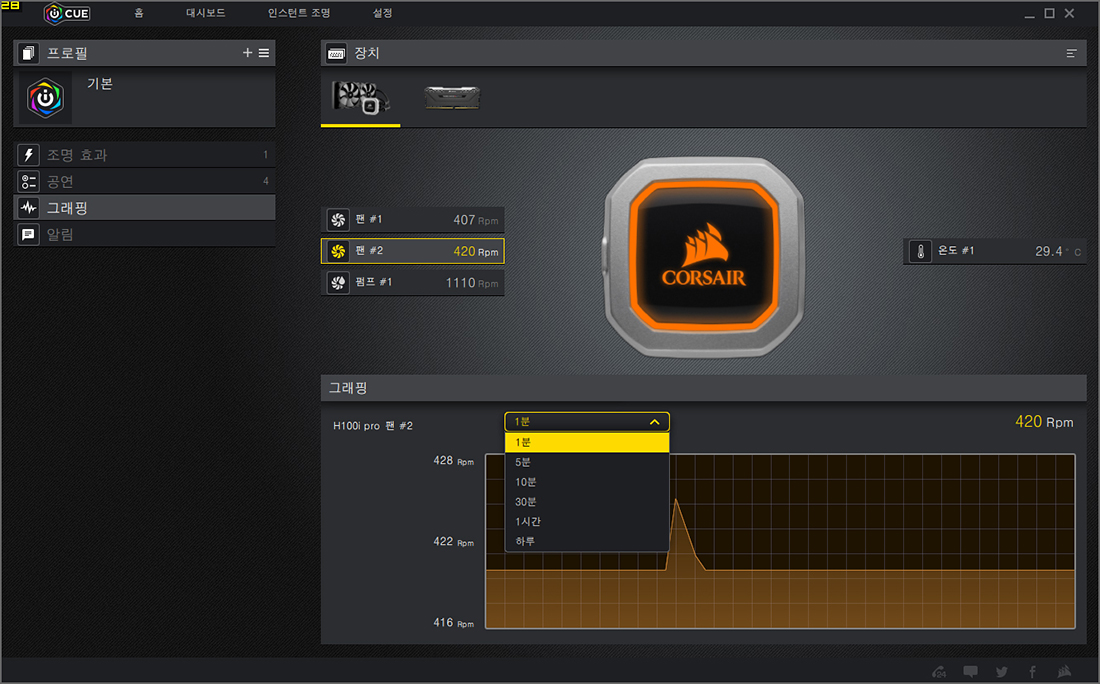The image size is (1100, 684).
Task: Click the 420 Rpm readout above the graph
Action: (x=1044, y=422)
